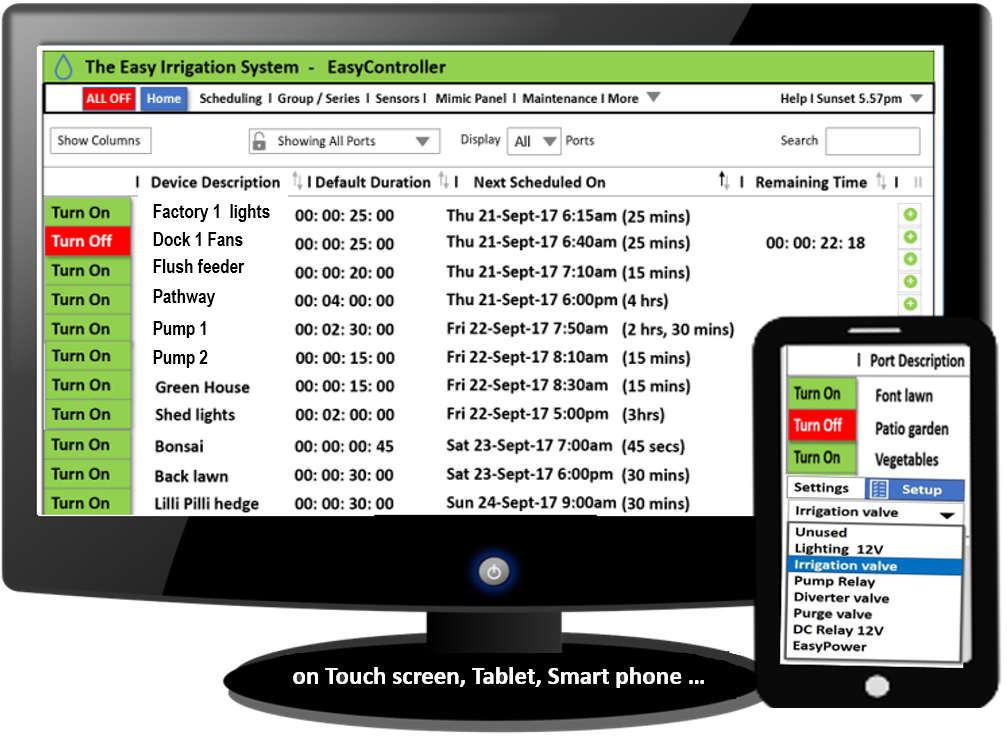
Task: Click Setup list icon on the phone
Action: click(x=879, y=490)
